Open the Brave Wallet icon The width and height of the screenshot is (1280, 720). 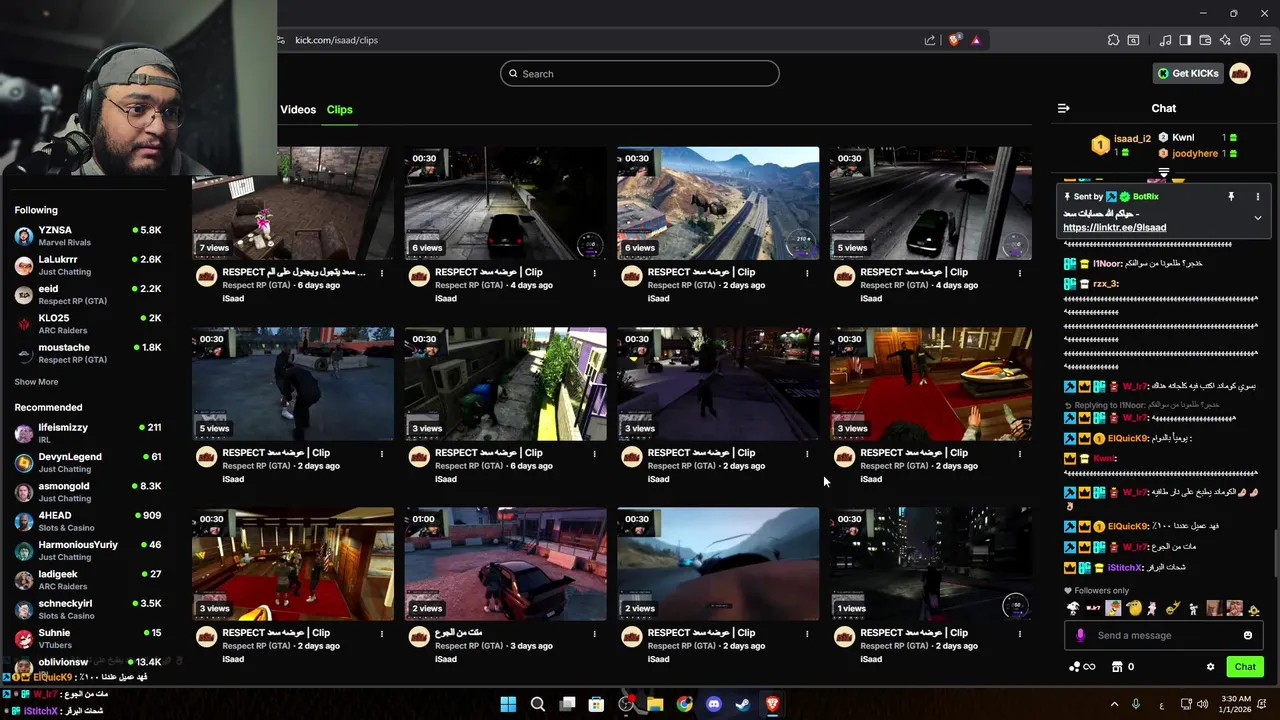tap(1205, 40)
